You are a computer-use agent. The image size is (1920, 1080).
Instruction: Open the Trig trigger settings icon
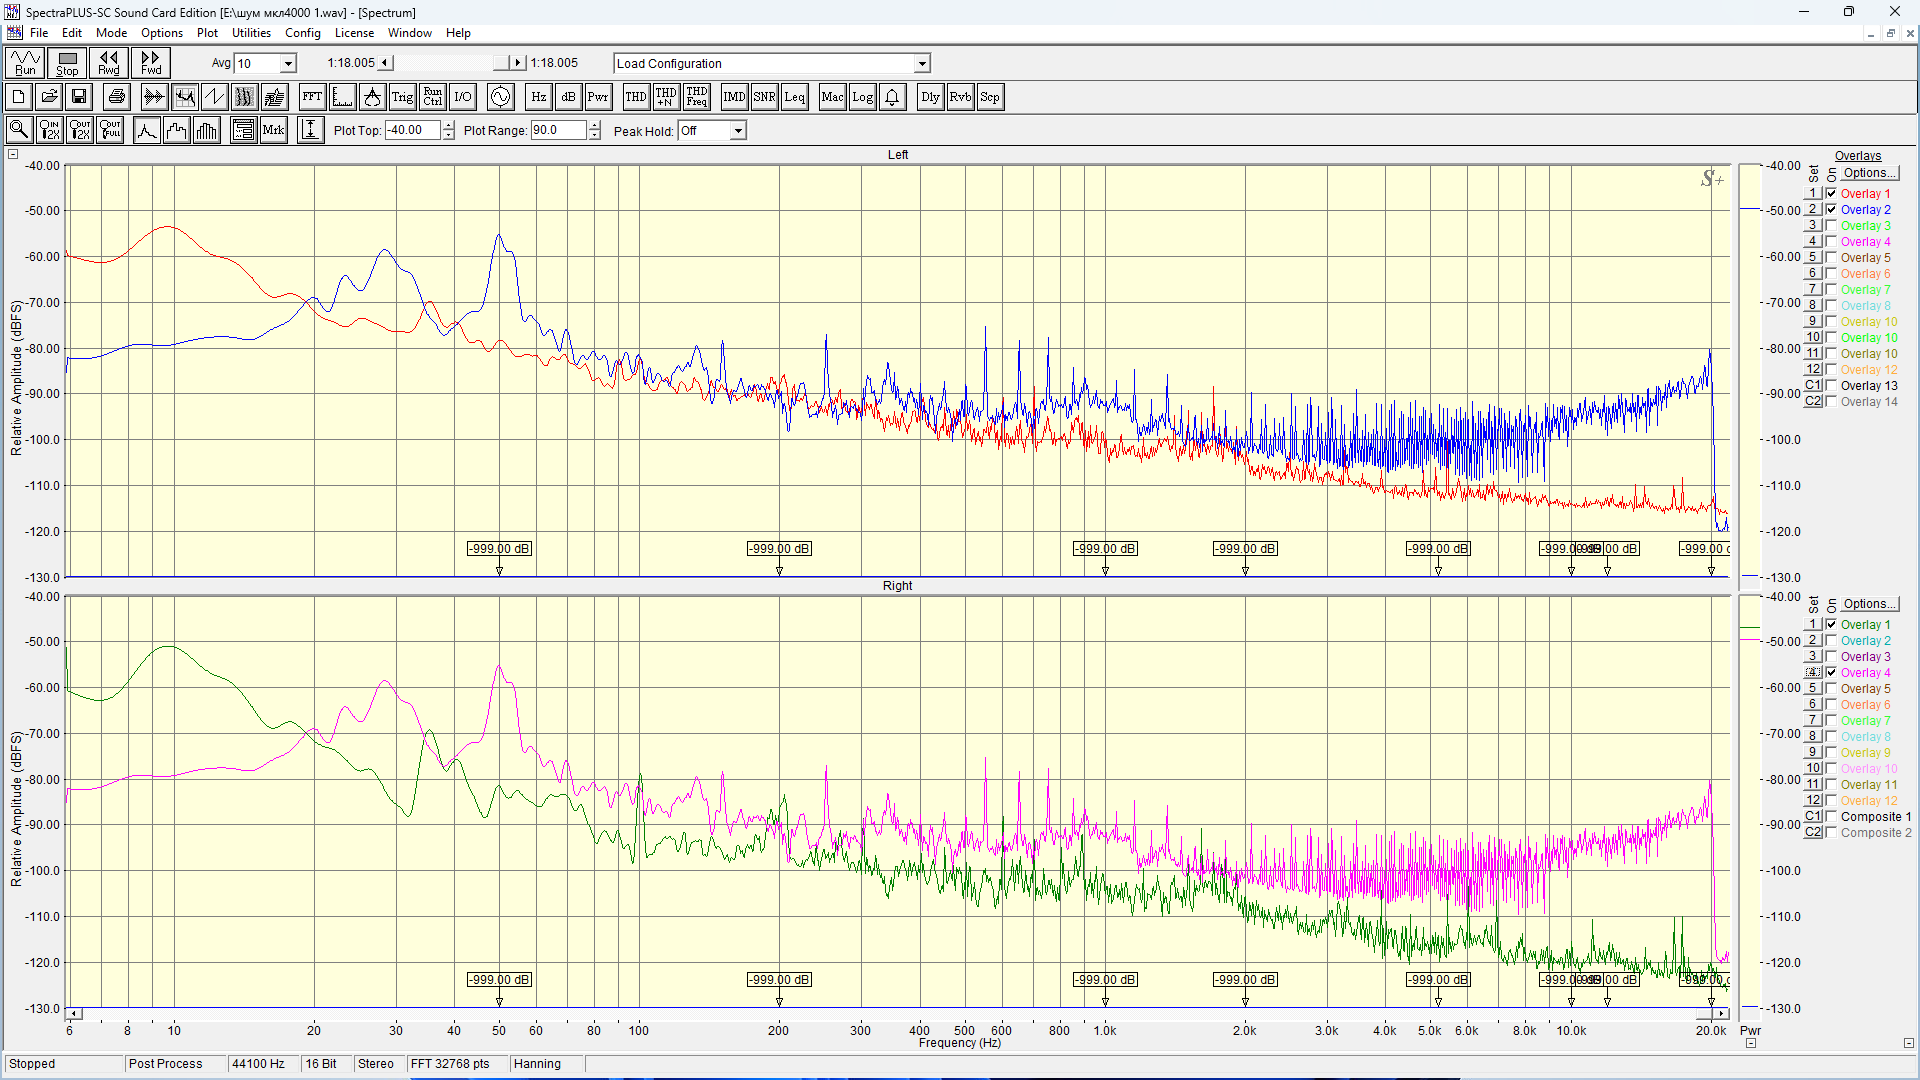pos(402,97)
